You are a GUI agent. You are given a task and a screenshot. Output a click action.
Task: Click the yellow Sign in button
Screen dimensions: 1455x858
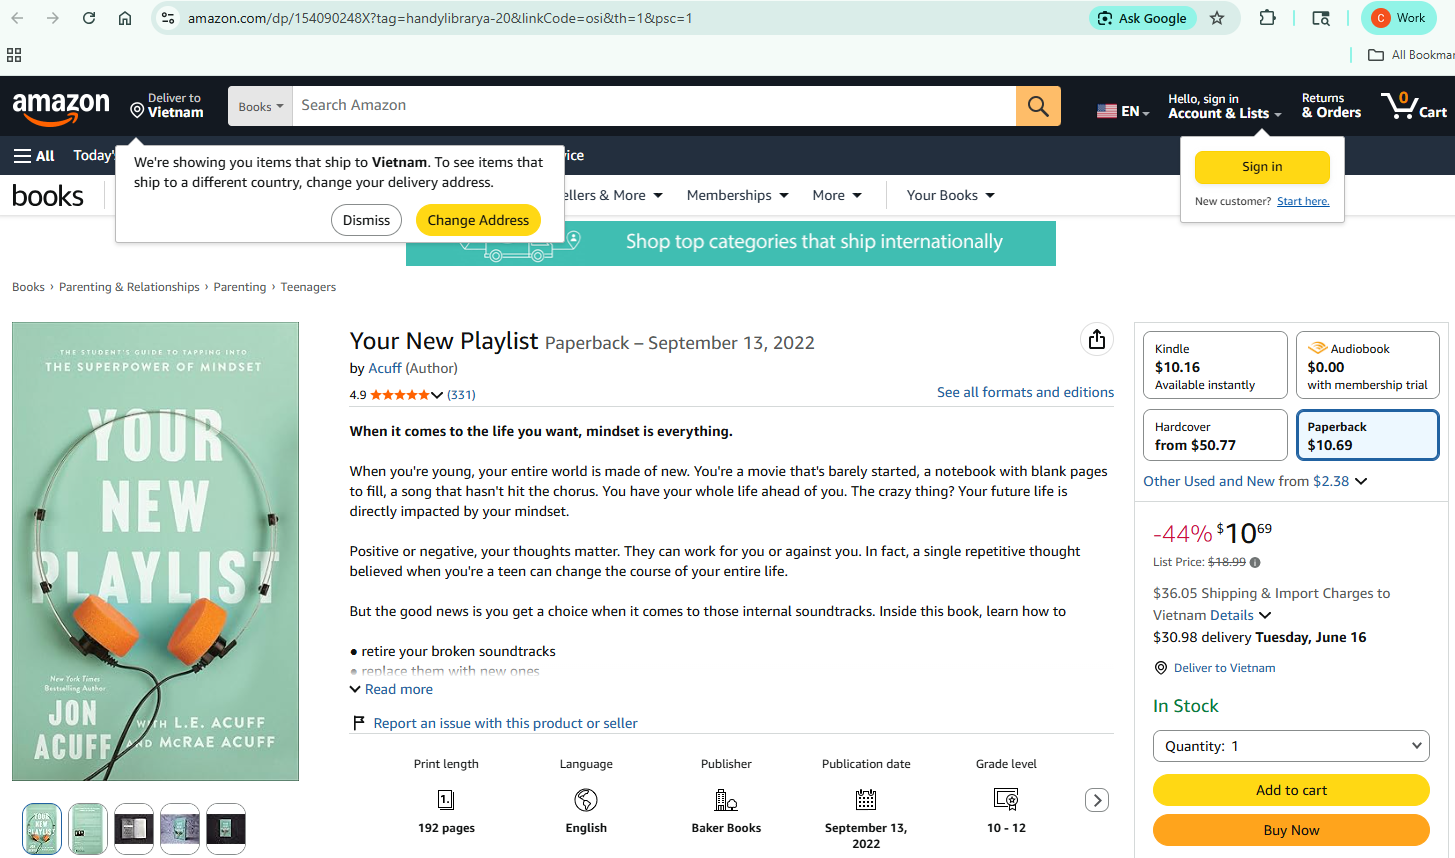[1262, 167]
